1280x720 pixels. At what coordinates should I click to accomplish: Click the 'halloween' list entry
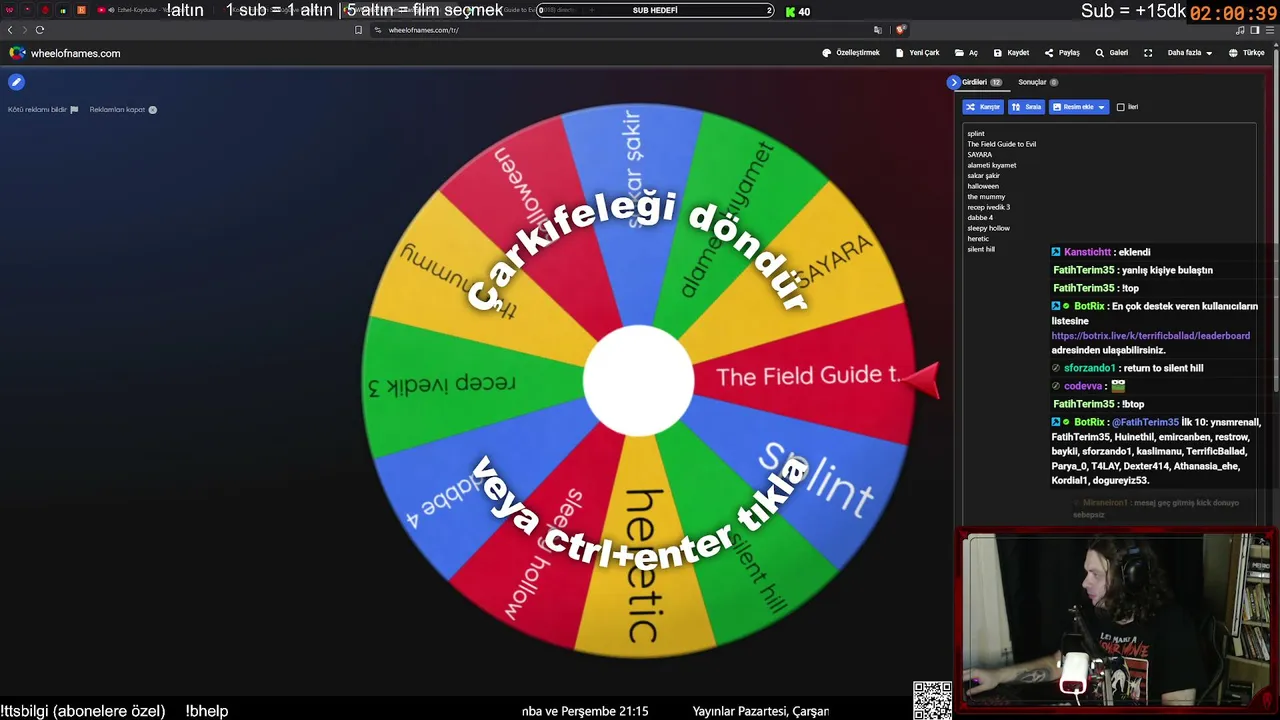(983, 186)
